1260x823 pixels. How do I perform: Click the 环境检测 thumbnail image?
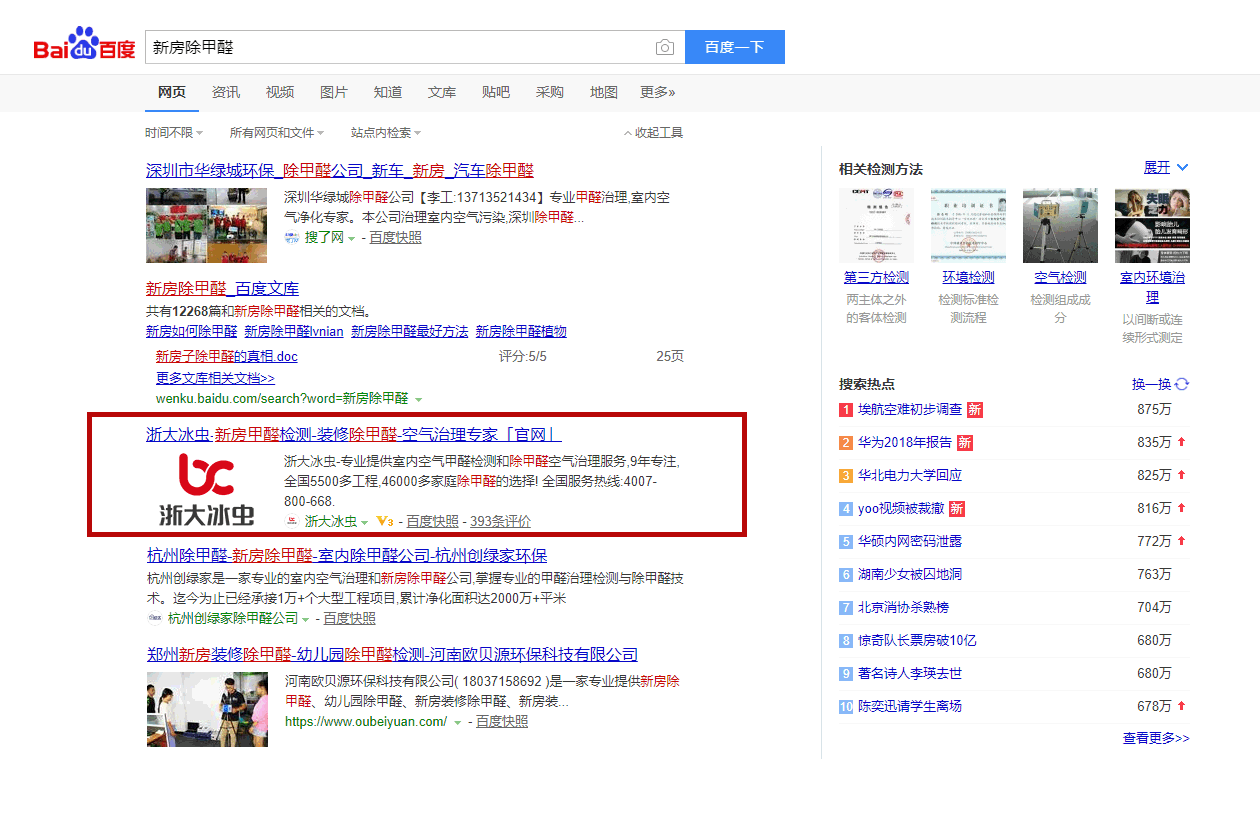pos(968,226)
